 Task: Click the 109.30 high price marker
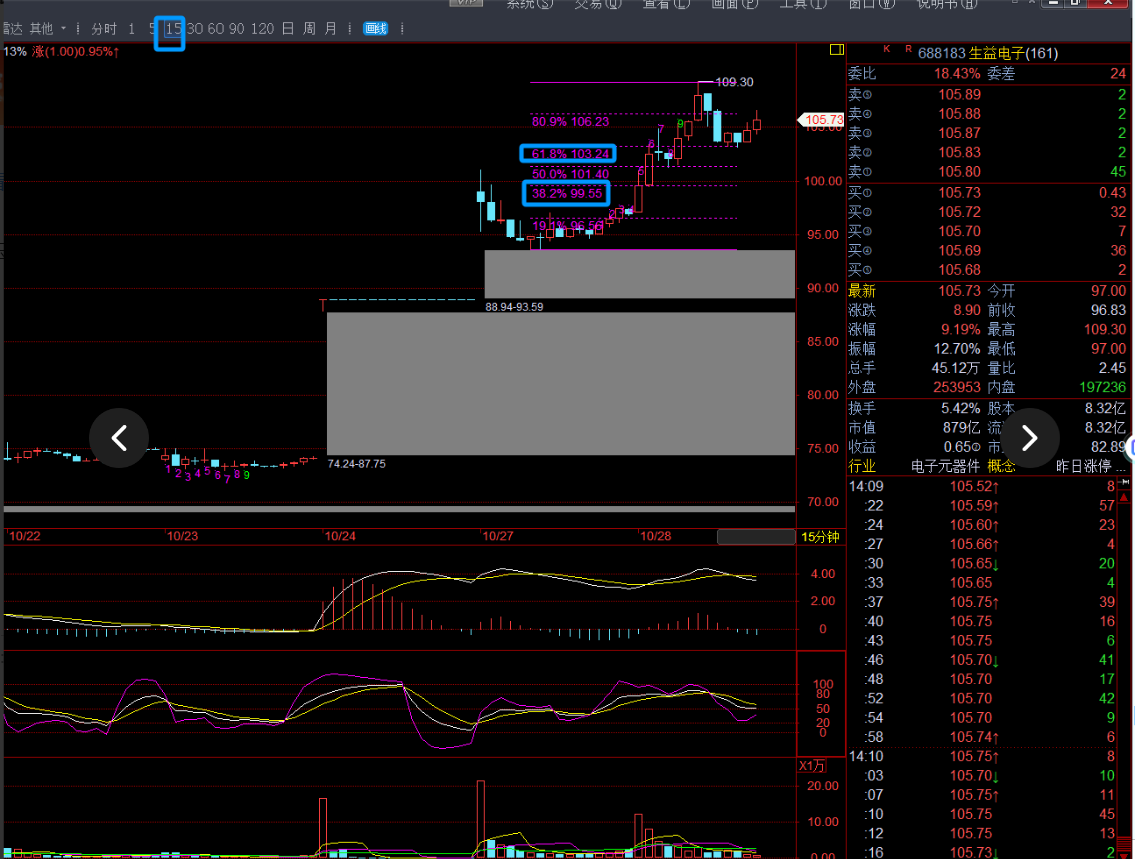[x=734, y=82]
